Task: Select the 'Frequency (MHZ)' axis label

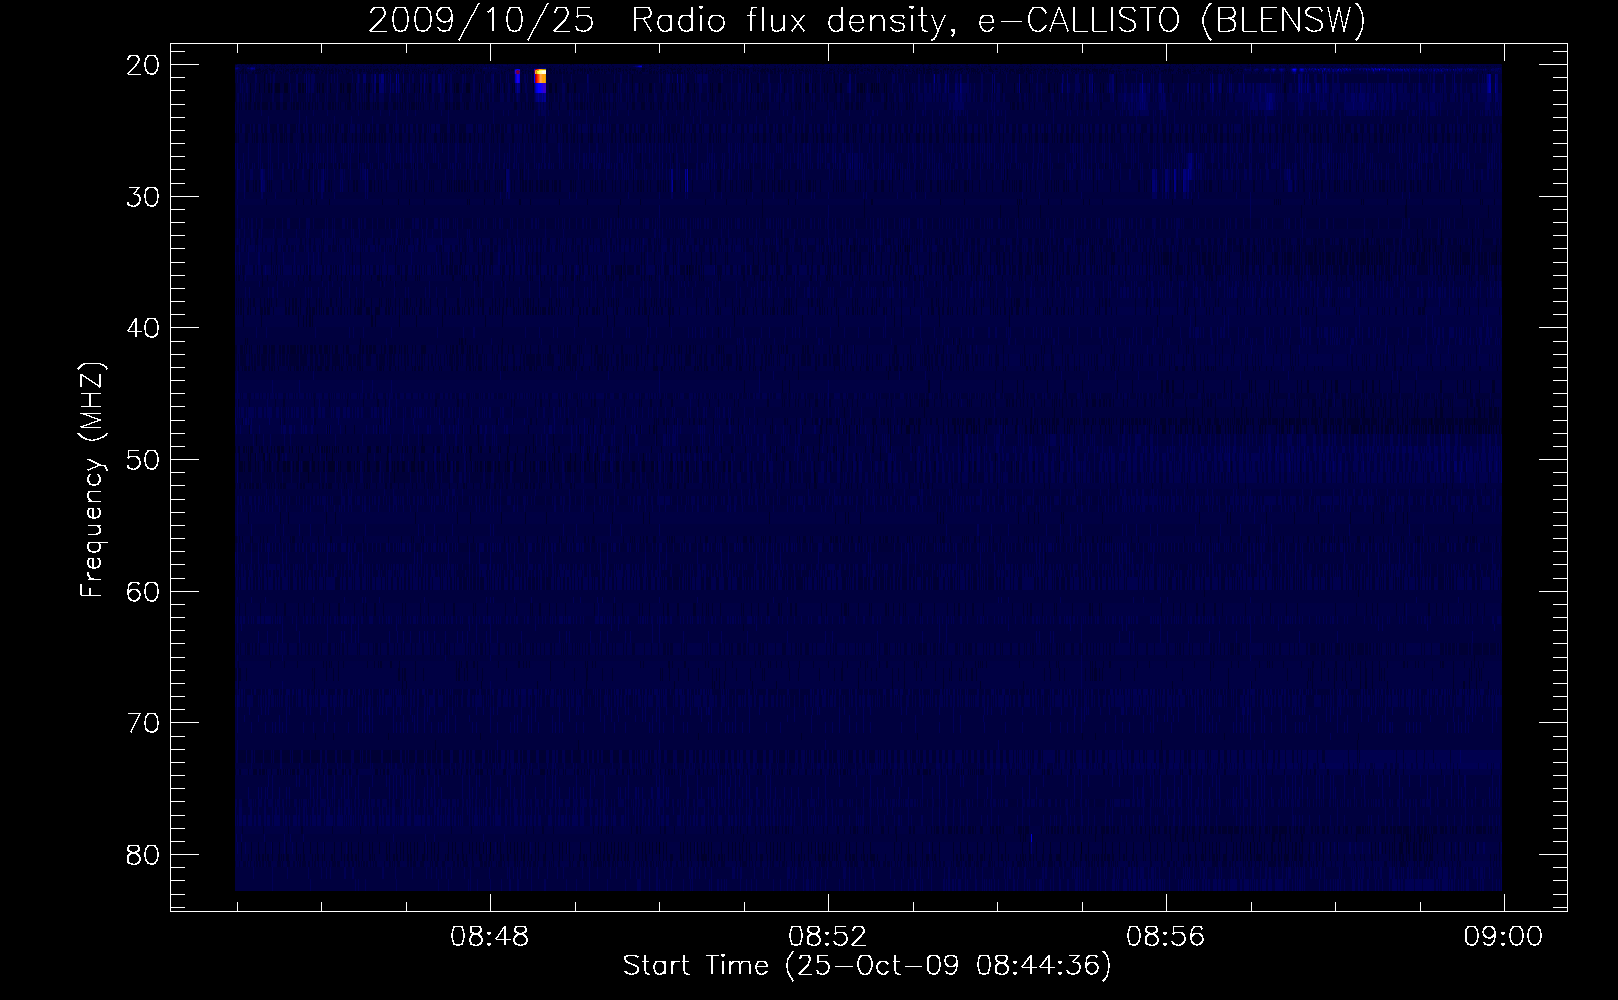Action: pyautogui.click(x=92, y=480)
